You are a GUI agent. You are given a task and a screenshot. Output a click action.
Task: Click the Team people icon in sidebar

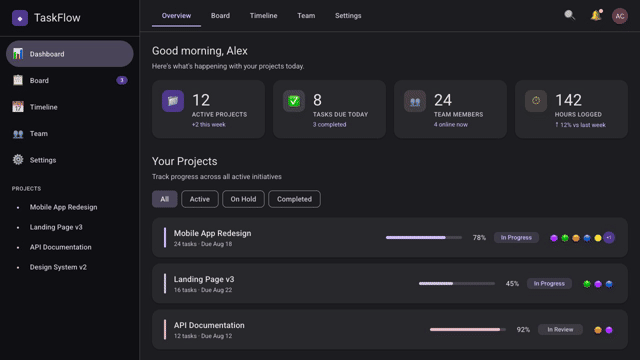pyautogui.click(x=18, y=133)
